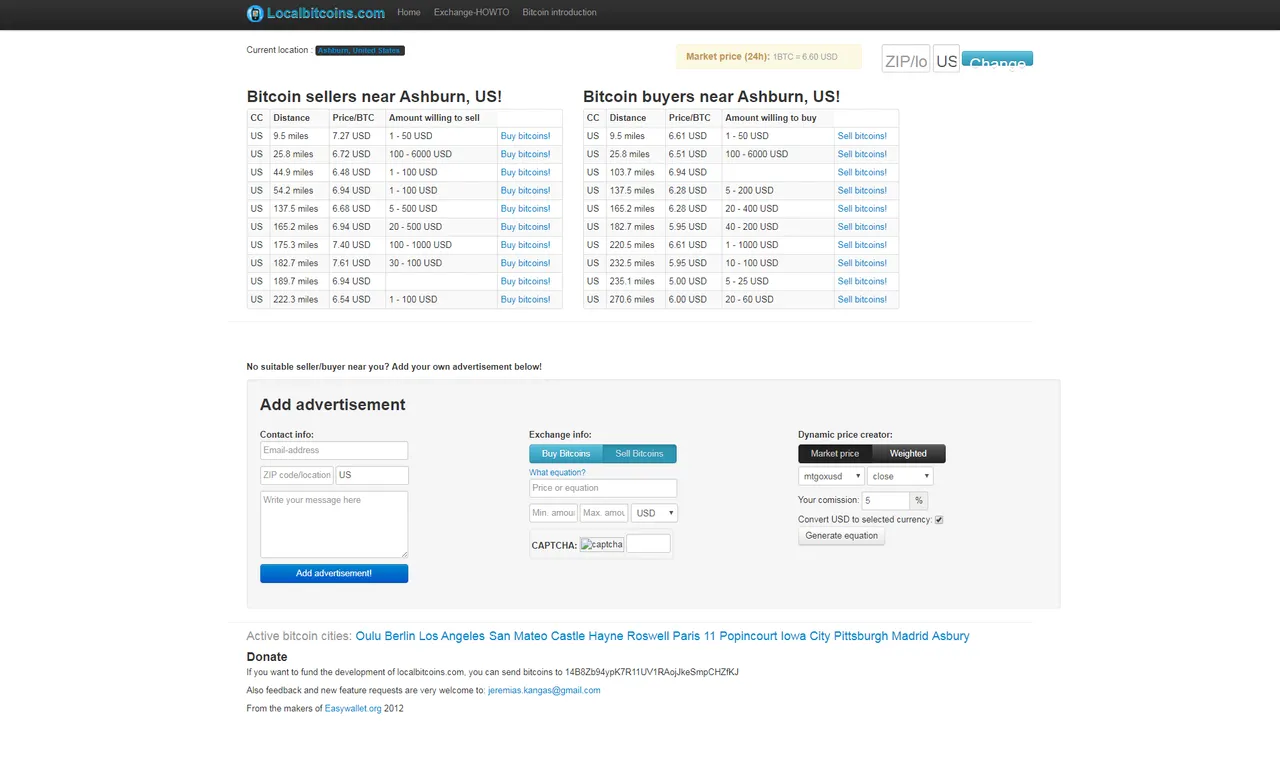Image resolution: width=1280 pixels, height=761 pixels.
Task: Click Buy bitcoins! for the 9.5 miles seller
Action: pos(526,136)
